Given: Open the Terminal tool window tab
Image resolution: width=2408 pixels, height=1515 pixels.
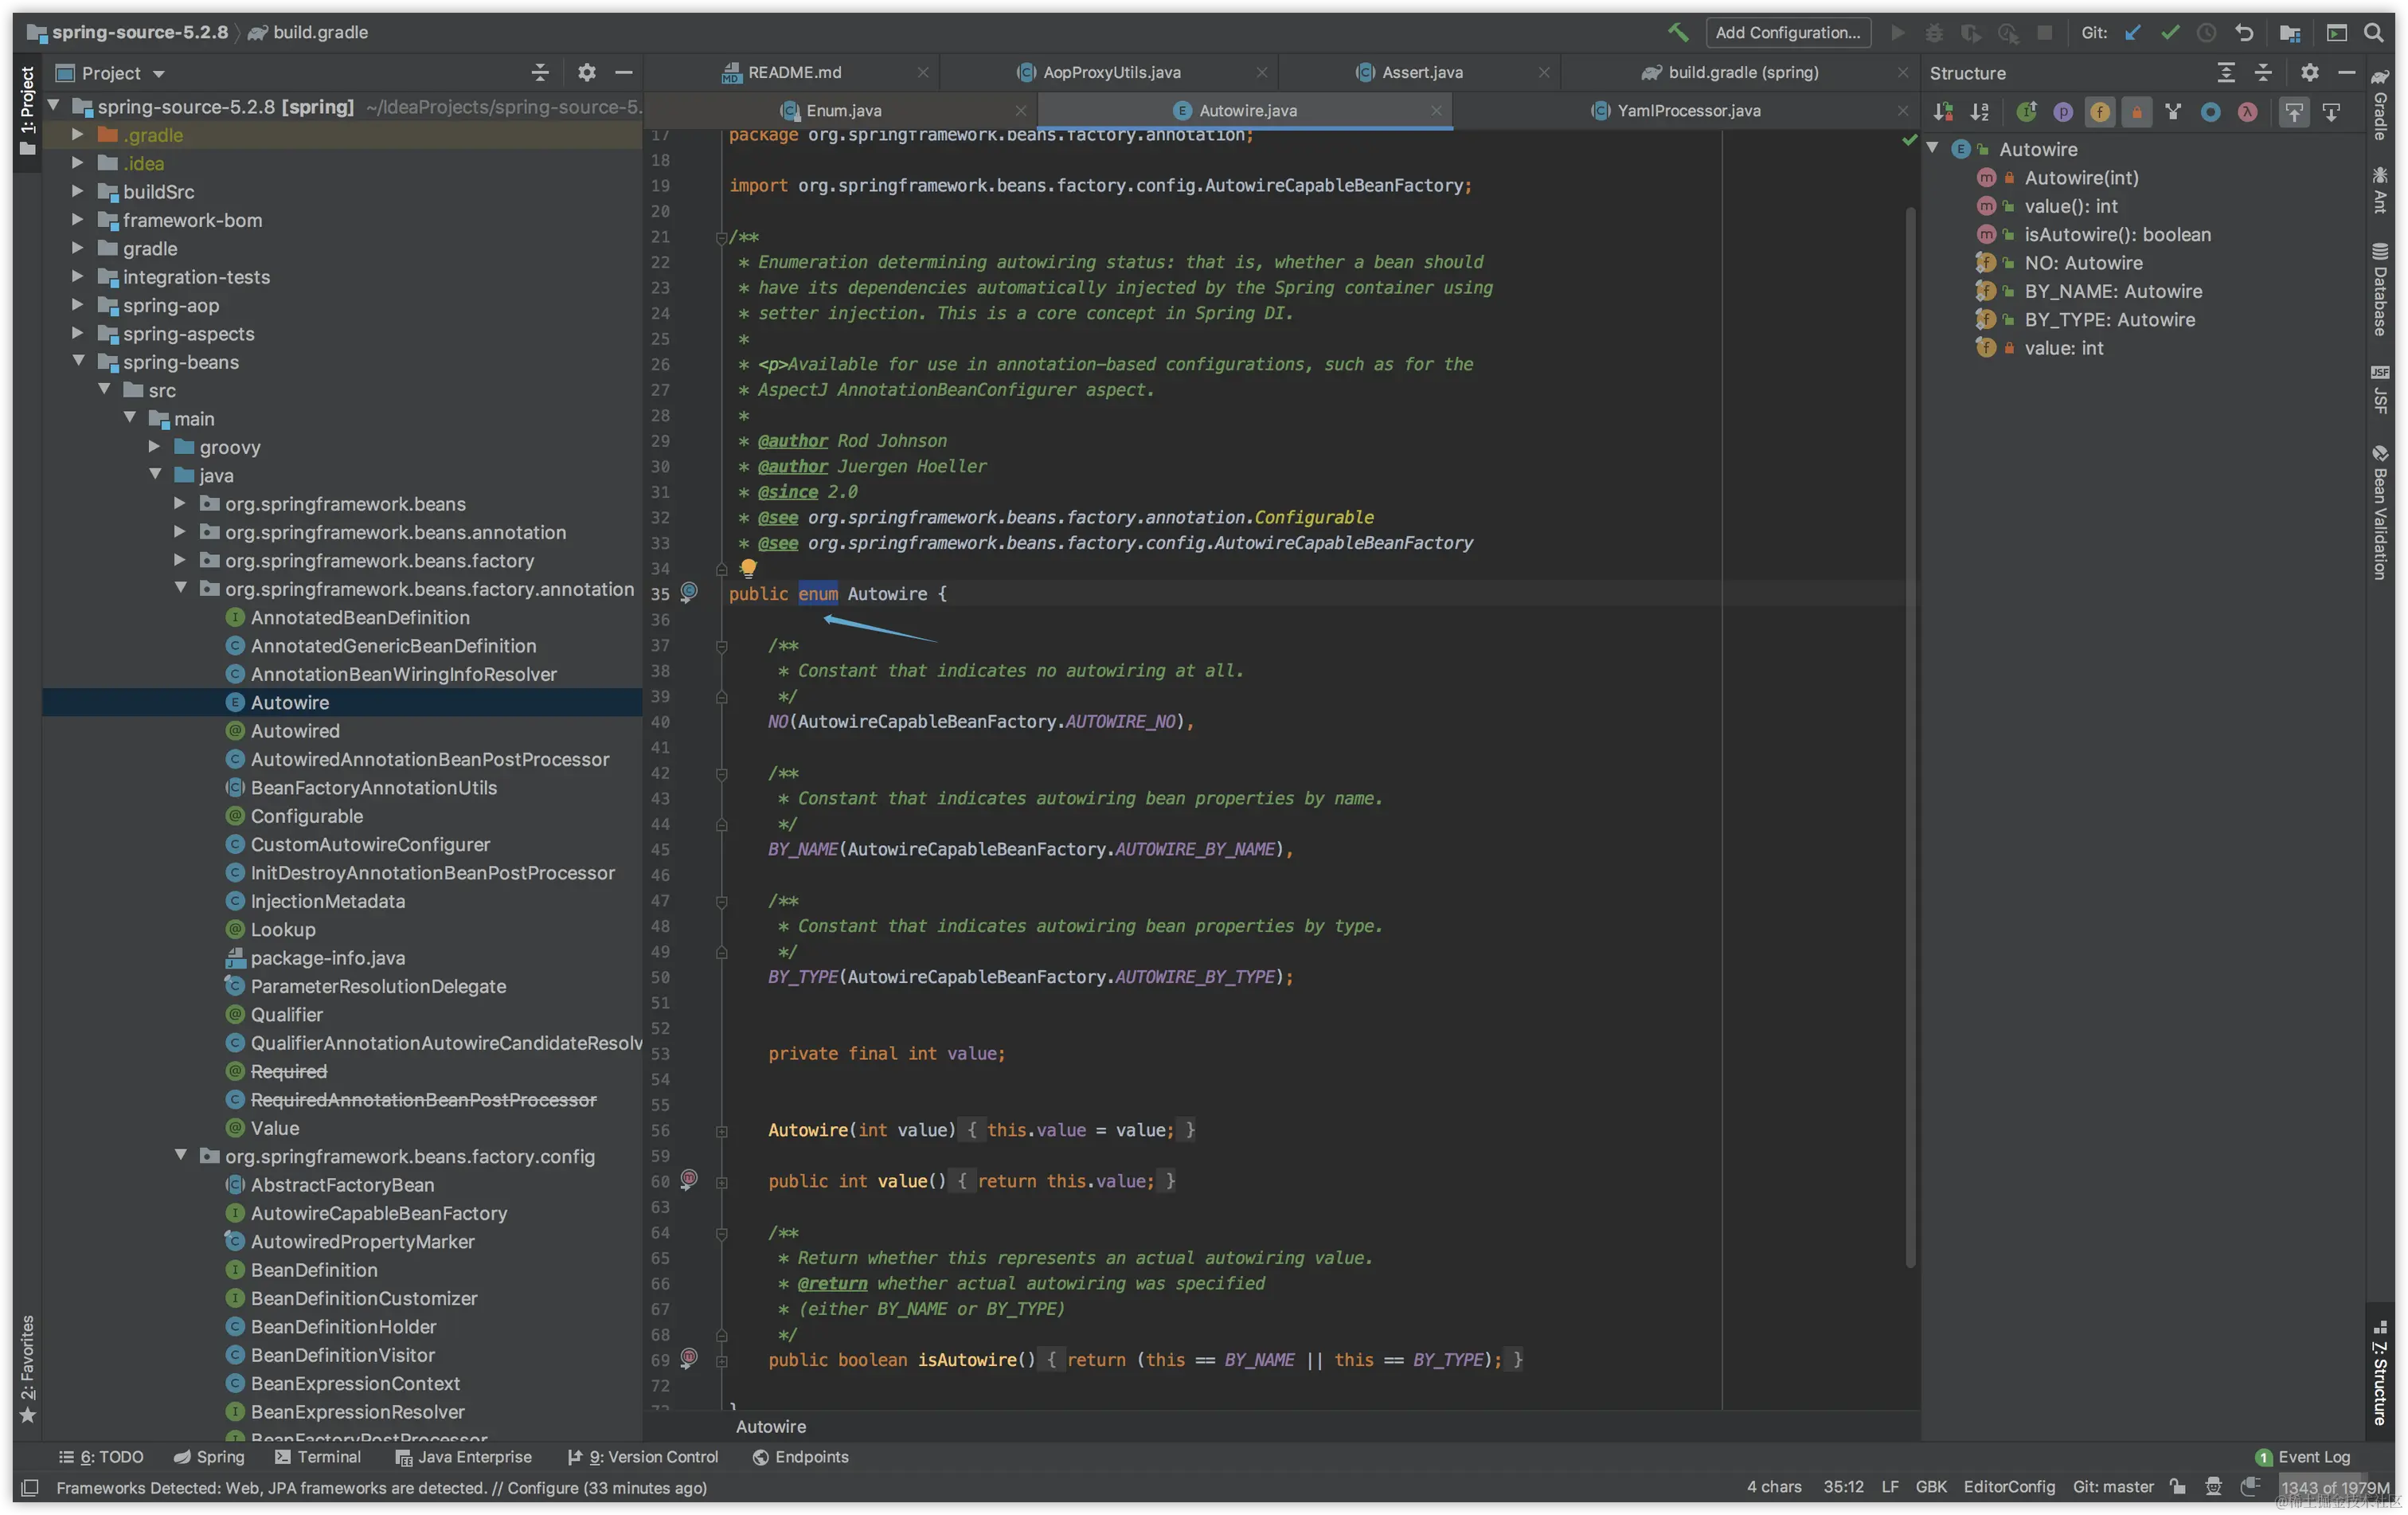Looking at the screenshot, I should [318, 1457].
